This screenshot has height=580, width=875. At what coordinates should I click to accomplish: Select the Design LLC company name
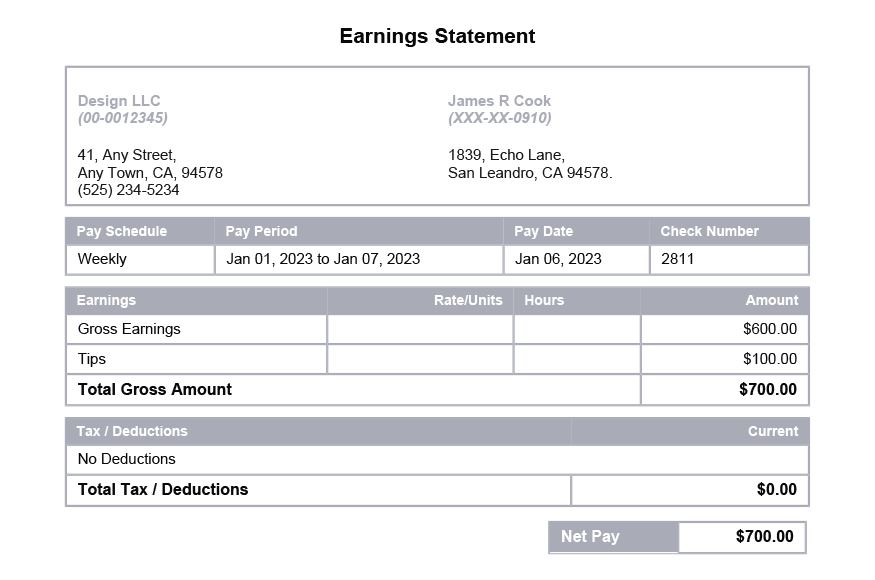[x=119, y=101]
